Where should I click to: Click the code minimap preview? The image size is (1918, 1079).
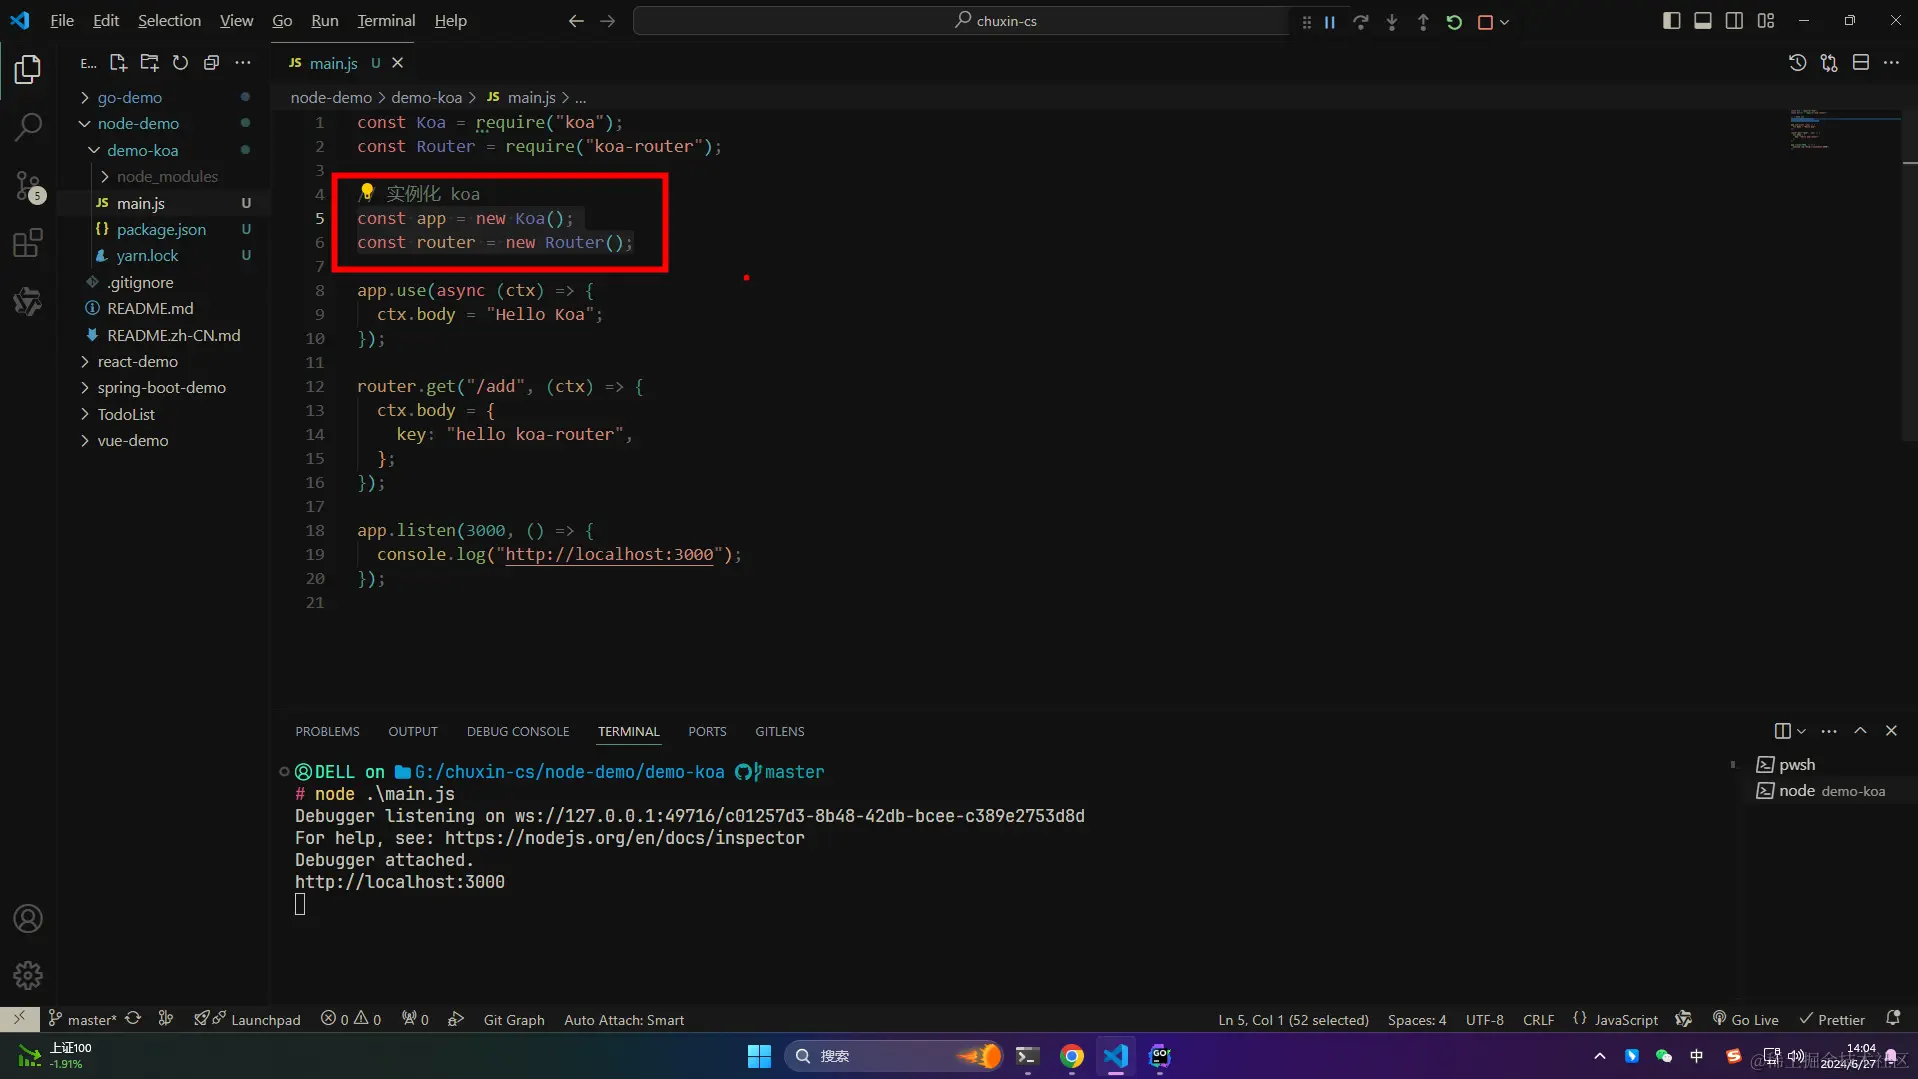pyautogui.click(x=1843, y=130)
